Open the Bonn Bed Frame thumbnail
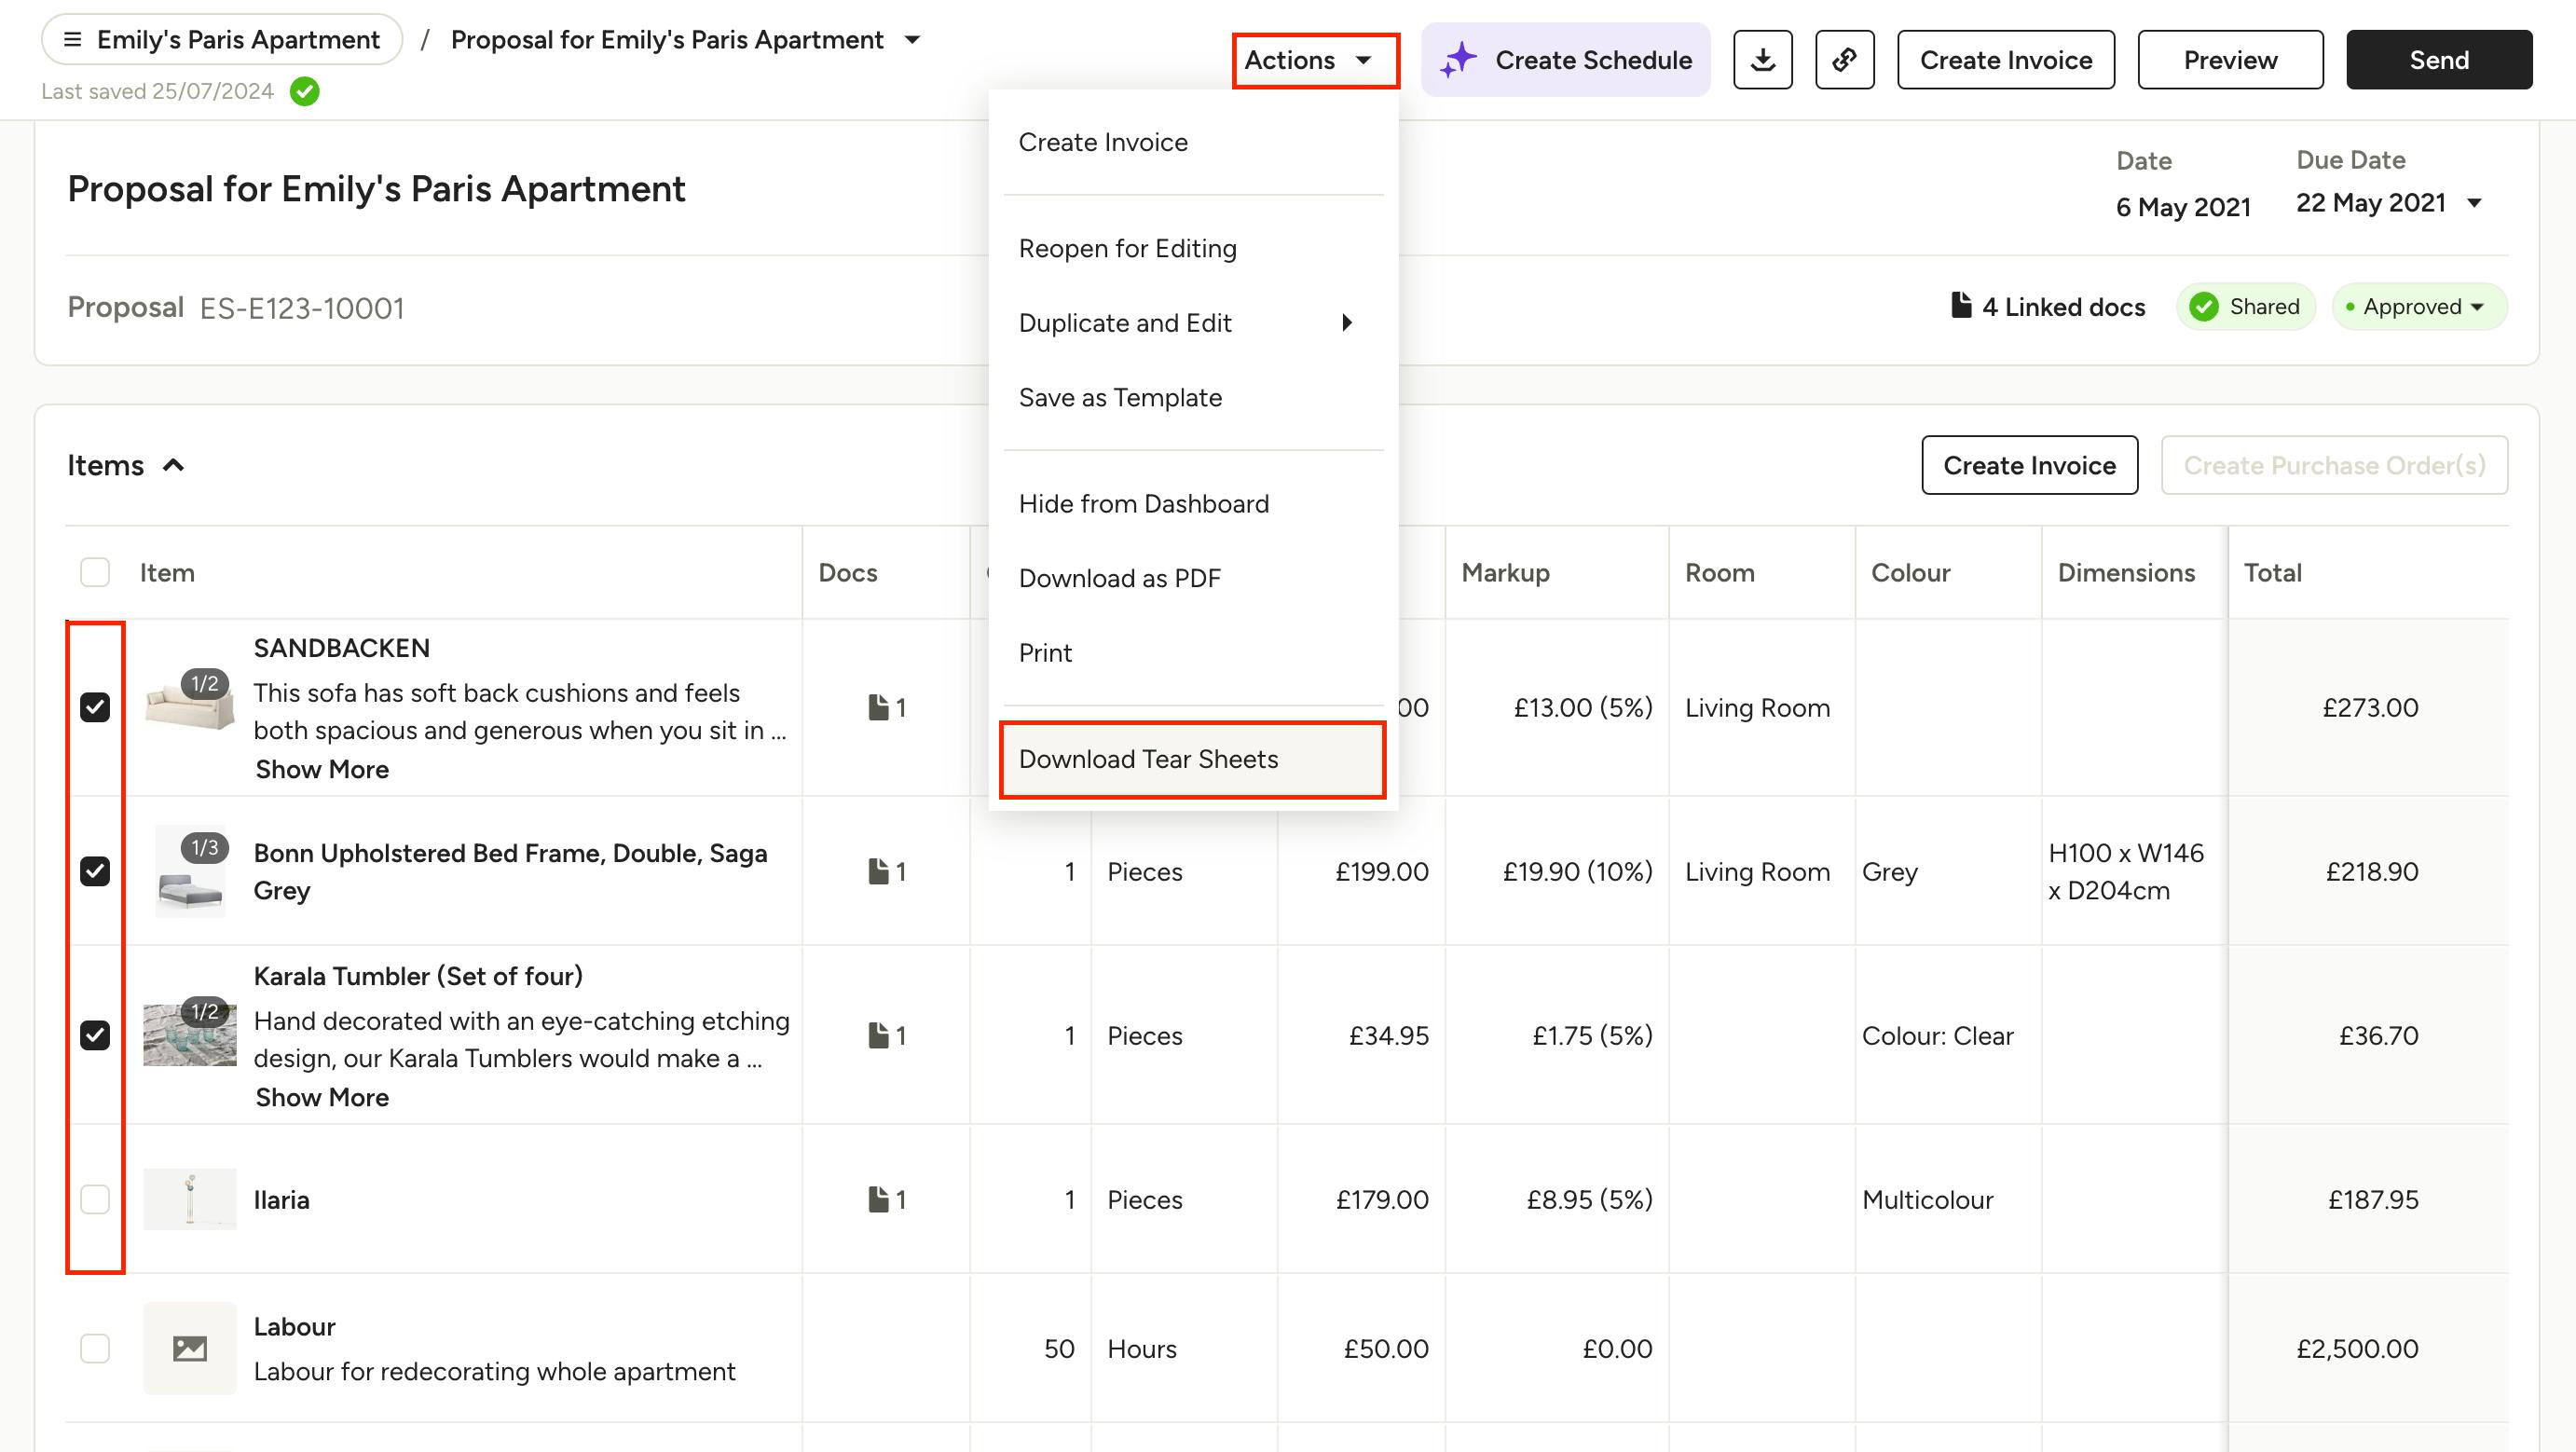This screenshot has width=2576, height=1452. coord(190,873)
